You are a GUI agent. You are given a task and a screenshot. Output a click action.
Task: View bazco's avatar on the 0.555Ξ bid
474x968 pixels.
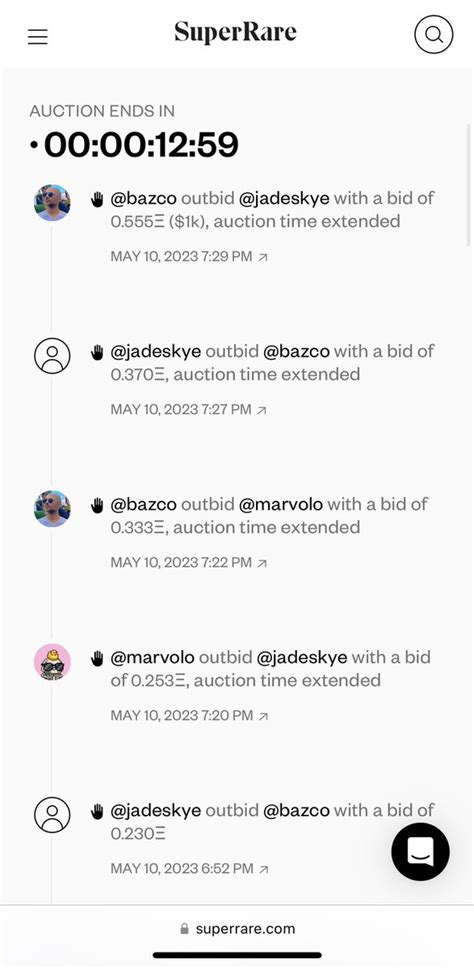[x=52, y=202]
